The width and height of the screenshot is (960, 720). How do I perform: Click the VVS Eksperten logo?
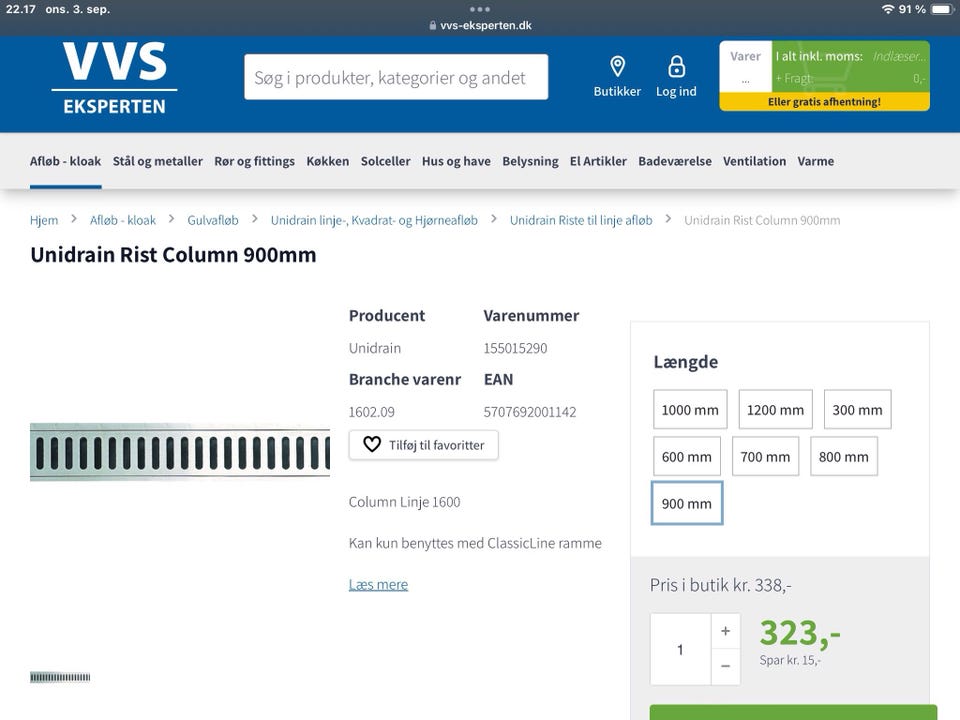coord(114,78)
